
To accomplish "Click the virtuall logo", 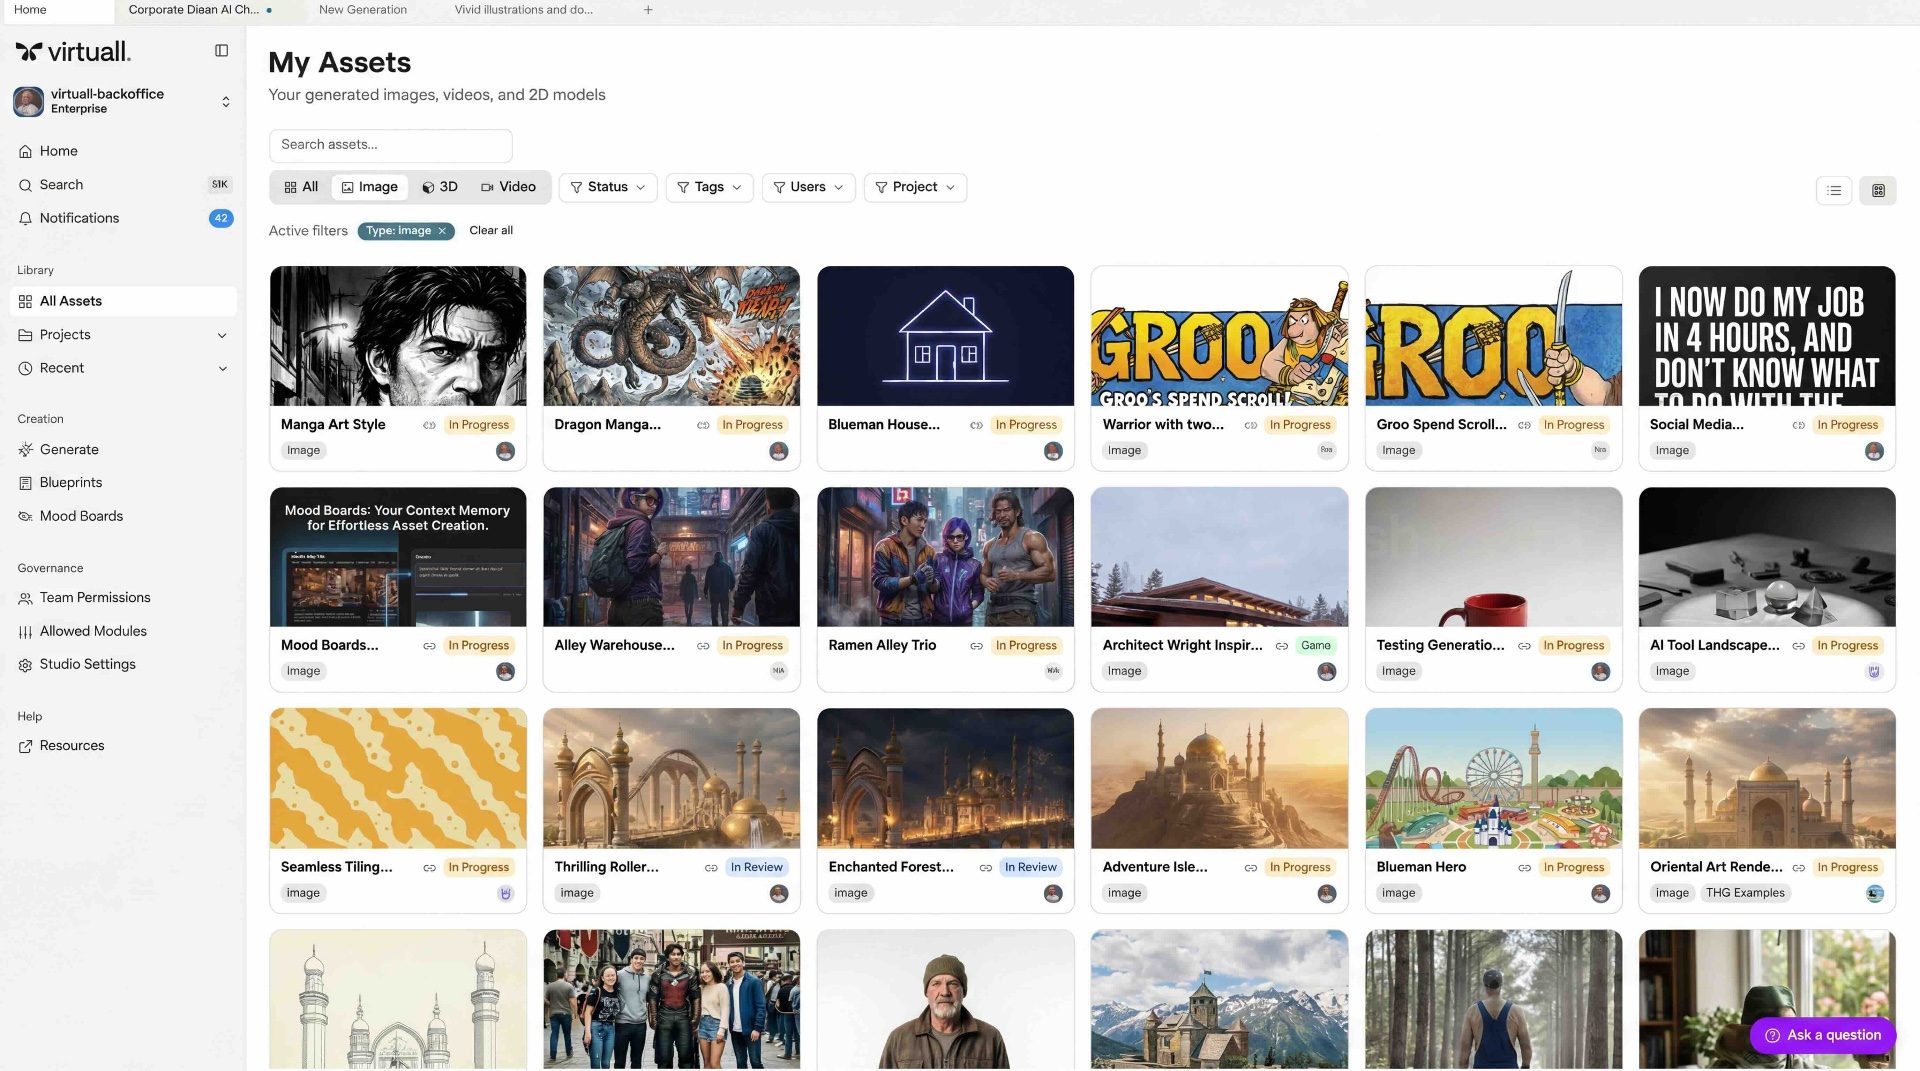I will (73, 51).
